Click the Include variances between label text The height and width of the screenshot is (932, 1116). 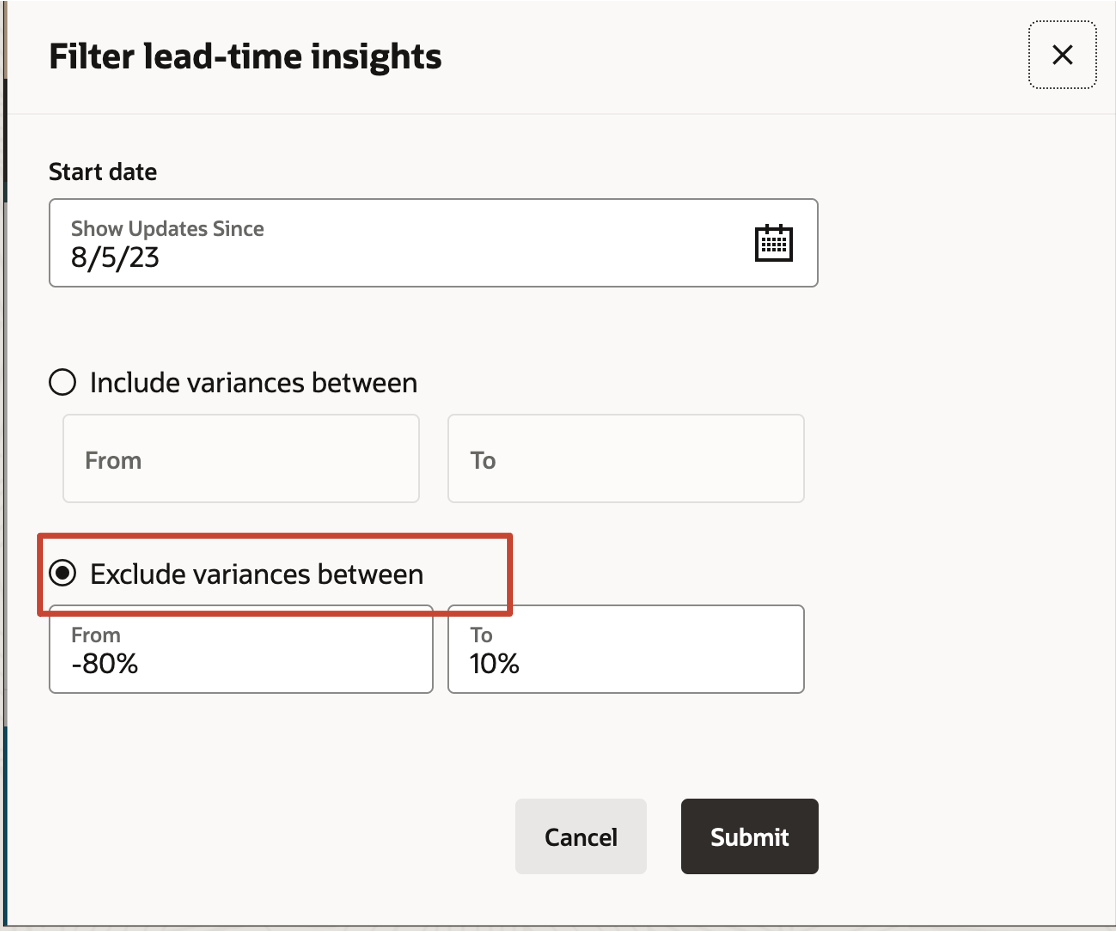[x=253, y=383]
